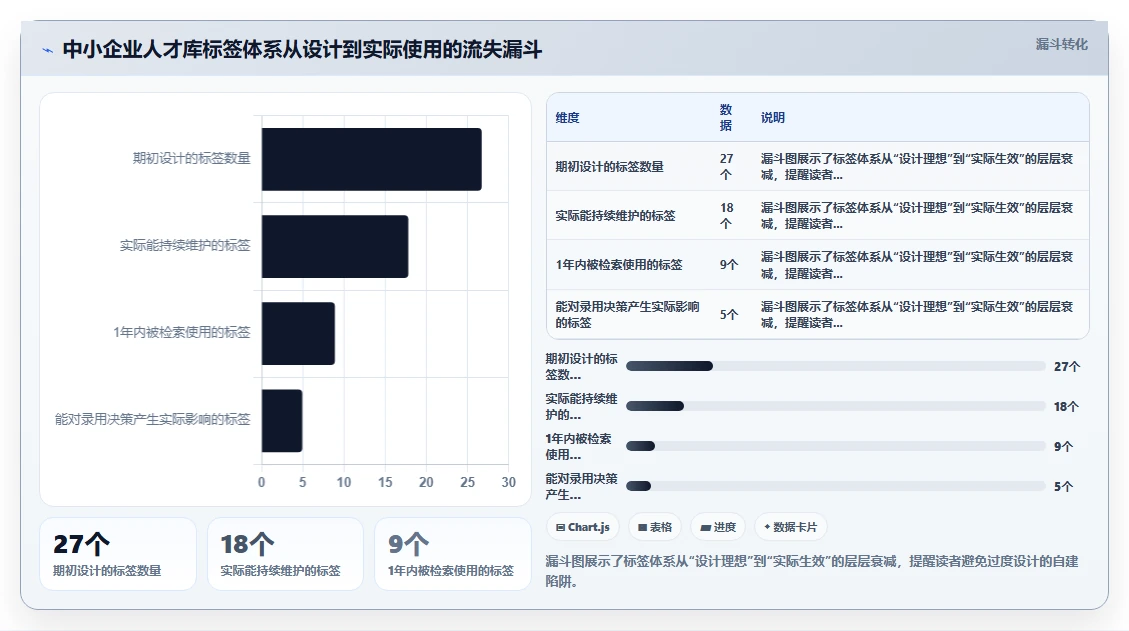The height and width of the screenshot is (631, 1129).
Task: Open the 9个 1年内被检索使用的标签 data card
Action: point(453,554)
